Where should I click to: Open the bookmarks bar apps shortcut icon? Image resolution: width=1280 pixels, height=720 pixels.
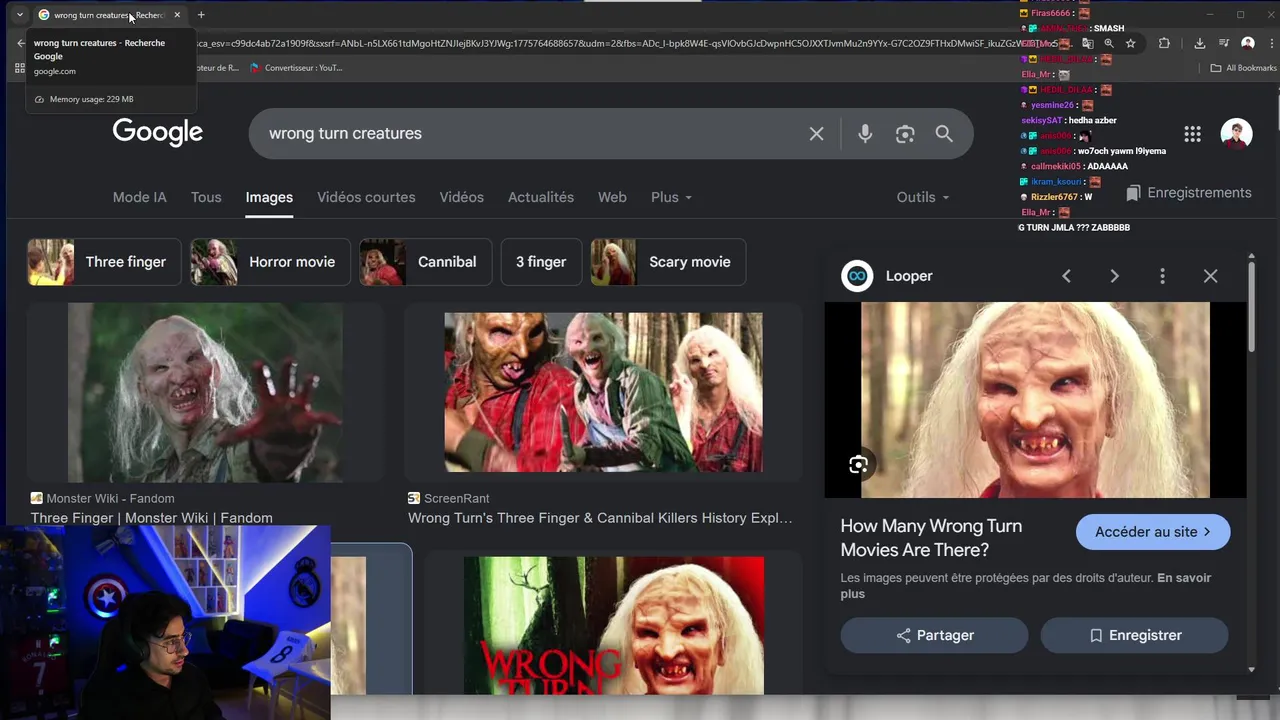coord(19,68)
